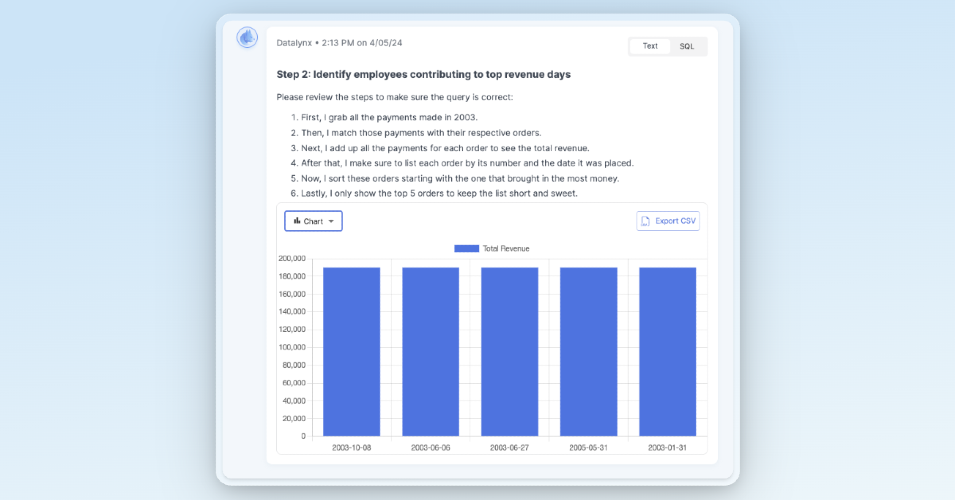955x500 pixels.
Task: Open the Chart type dropdown
Action: (313, 221)
